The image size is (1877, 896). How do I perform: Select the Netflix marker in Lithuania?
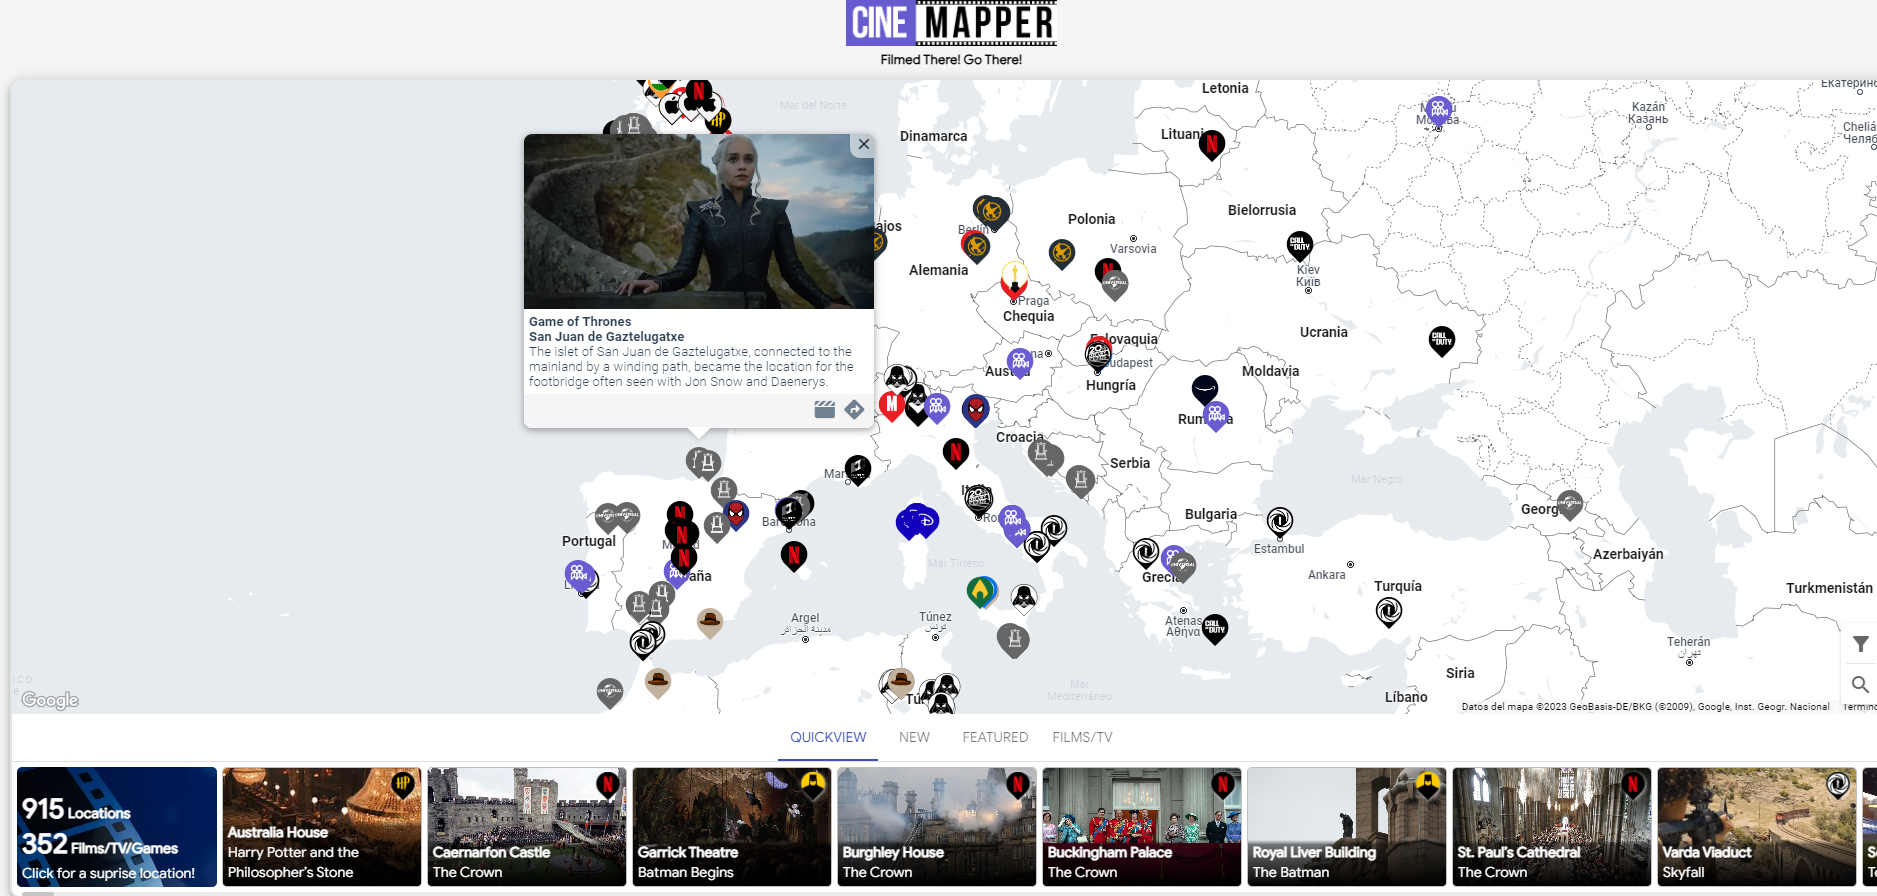[x=1212, y=145]
